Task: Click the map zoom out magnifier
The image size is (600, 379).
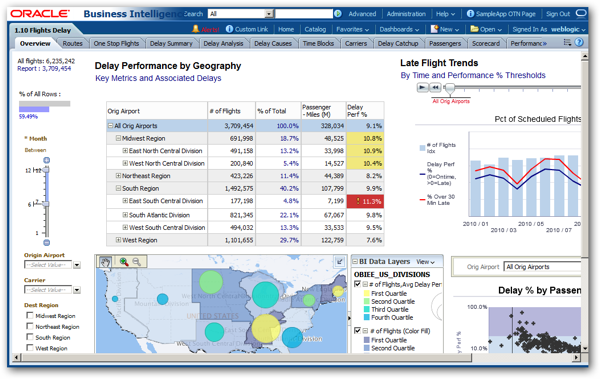Action: (136, 262)
